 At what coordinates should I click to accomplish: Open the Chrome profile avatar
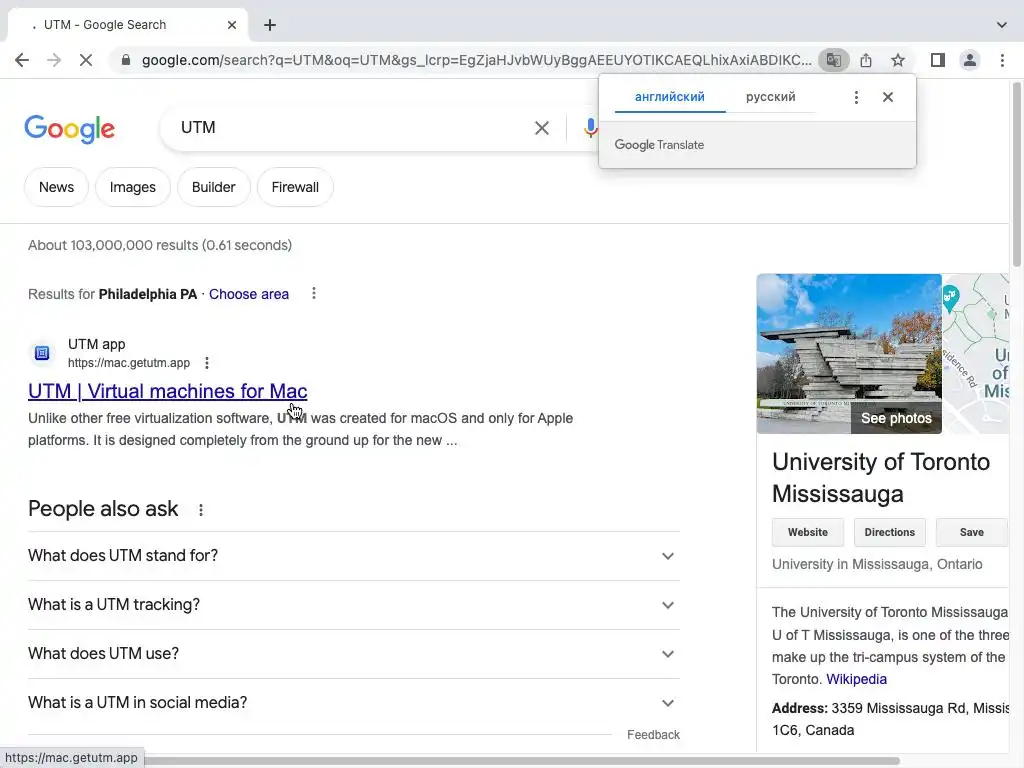coord(970,60)
